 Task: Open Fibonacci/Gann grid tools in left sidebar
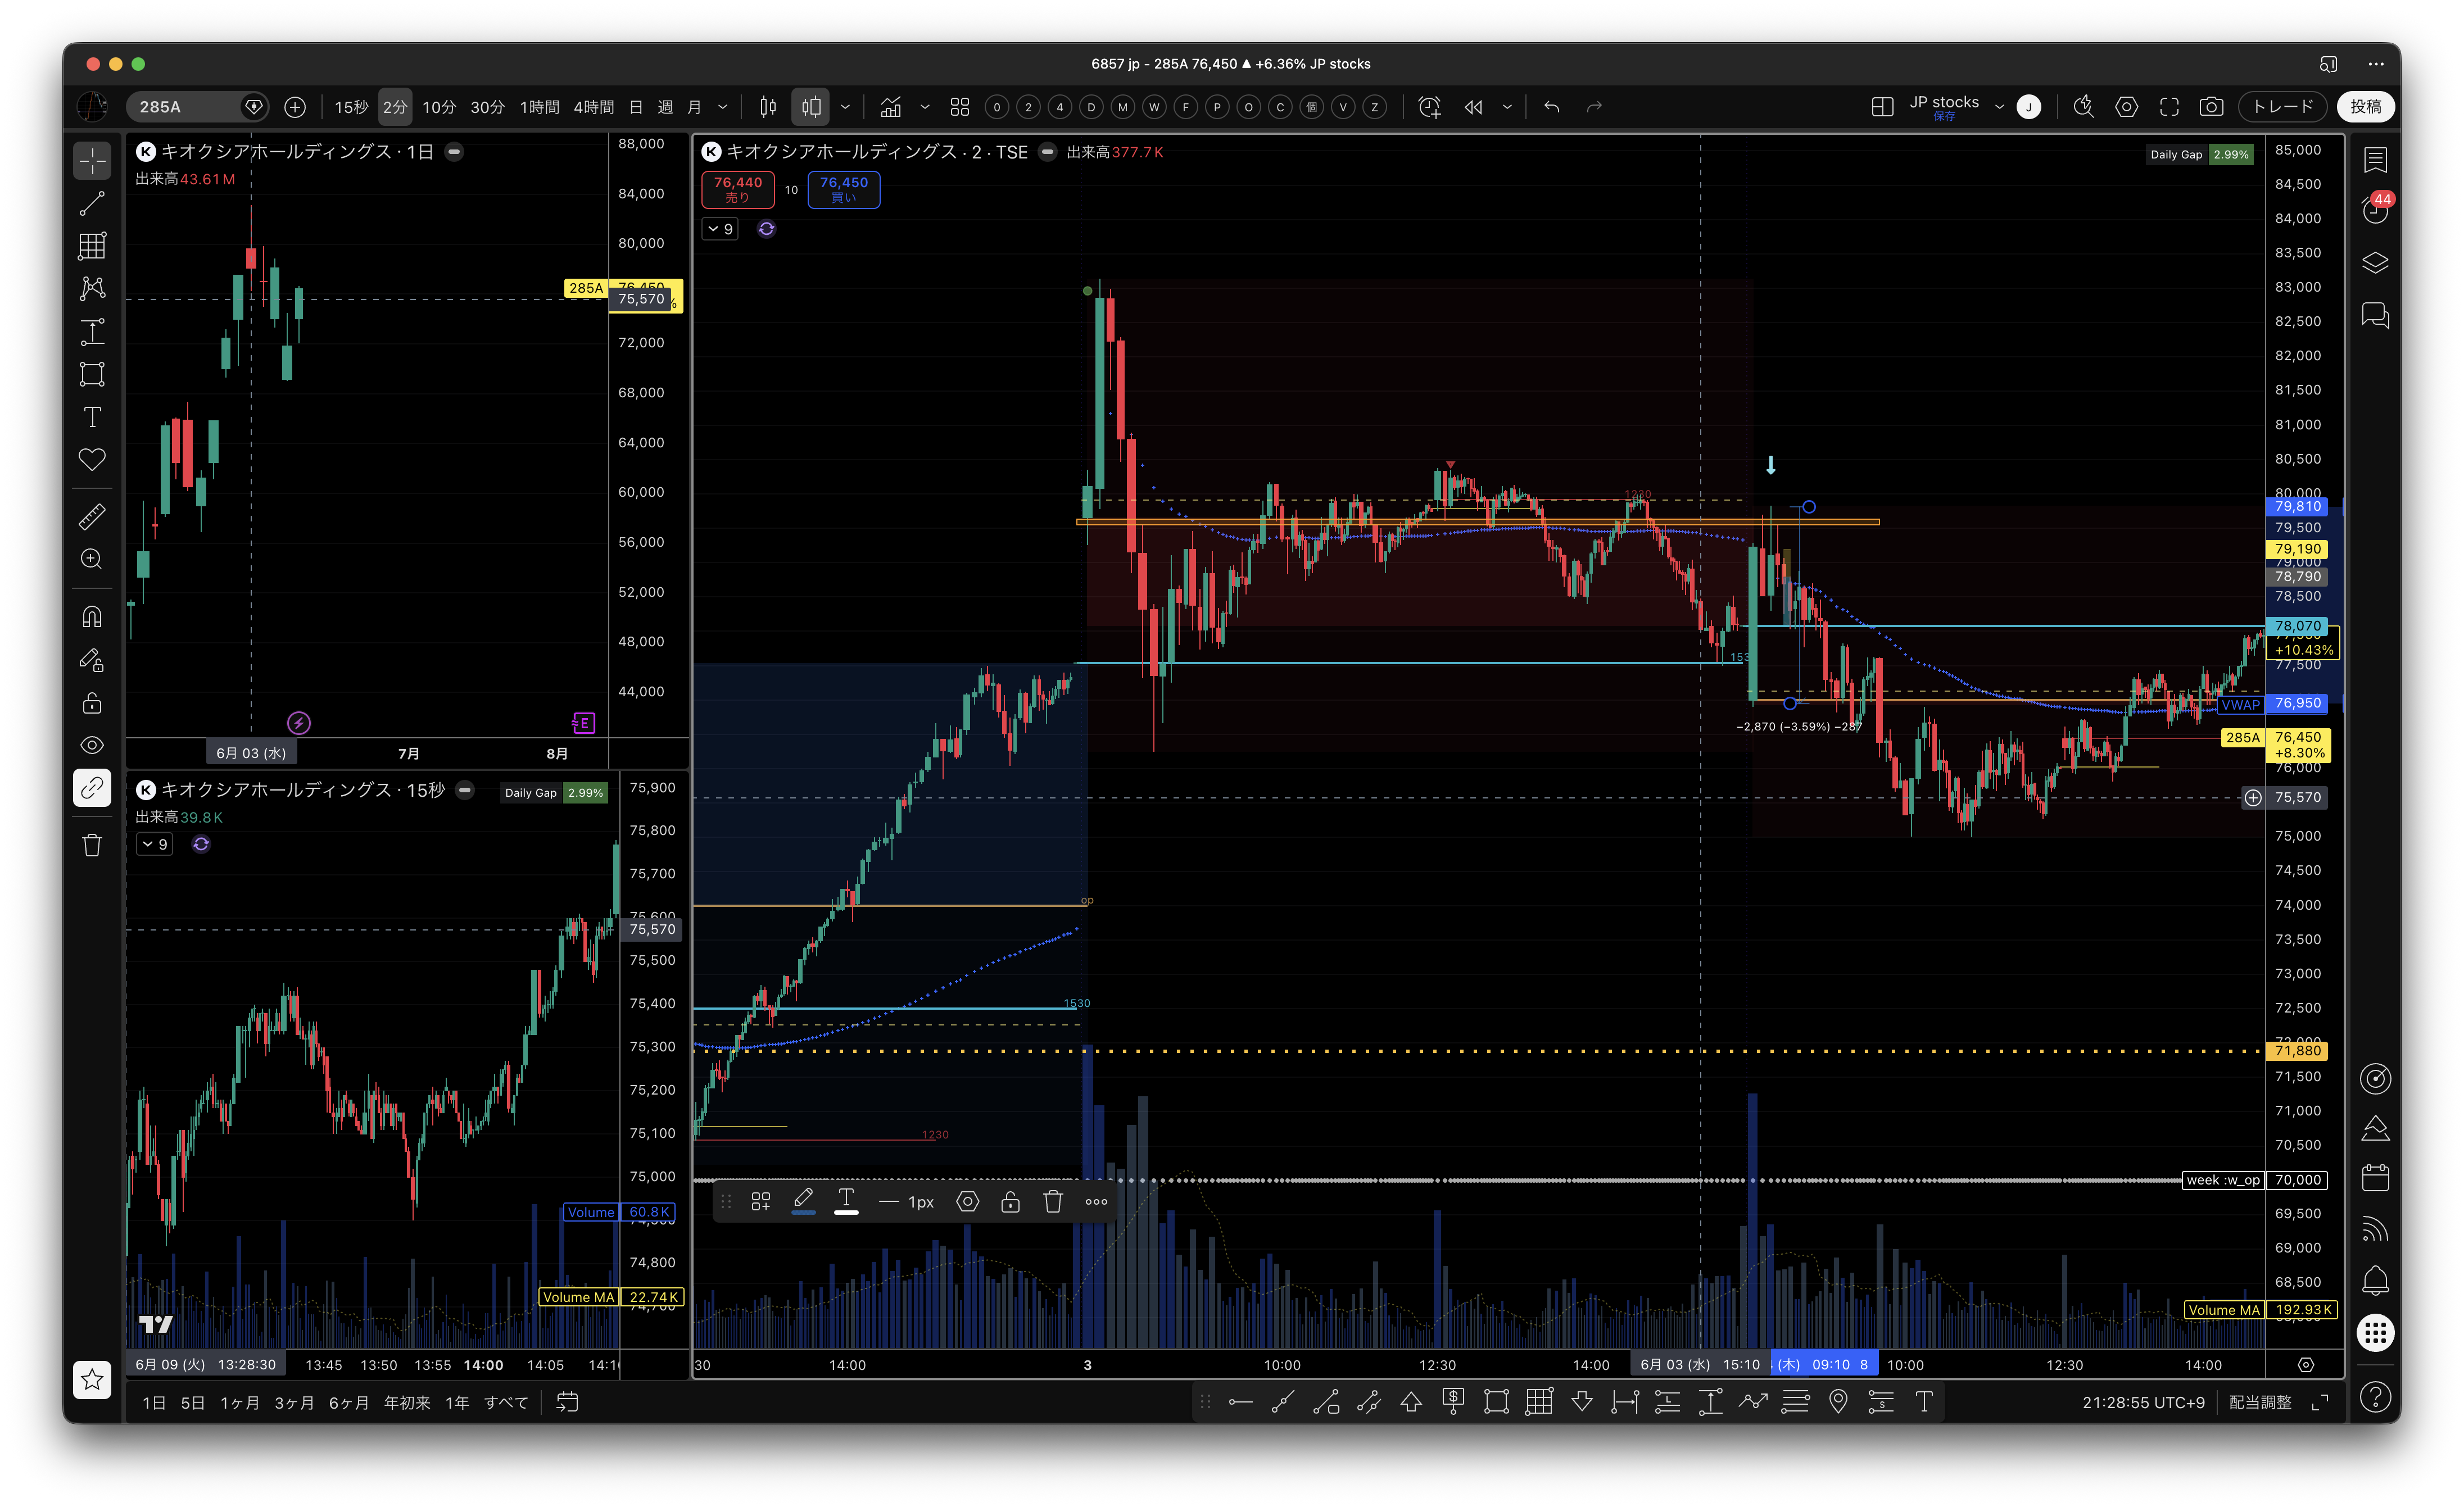point(92,246)
